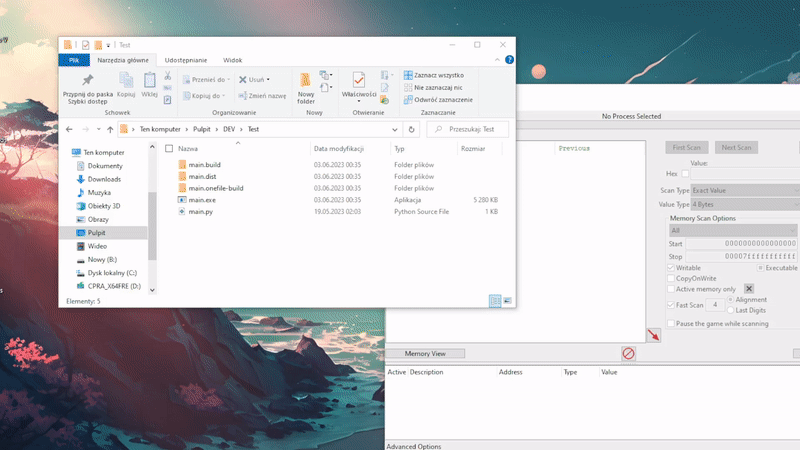Open Advanced Options in Cheat Engine
The height and width of the screenshot is (450, 800).
coord(414,446)
